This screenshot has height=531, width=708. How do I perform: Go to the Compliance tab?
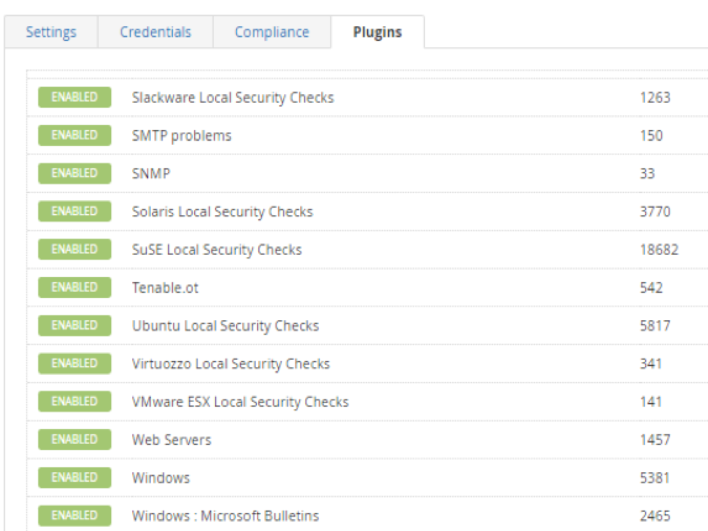[271, 32]
